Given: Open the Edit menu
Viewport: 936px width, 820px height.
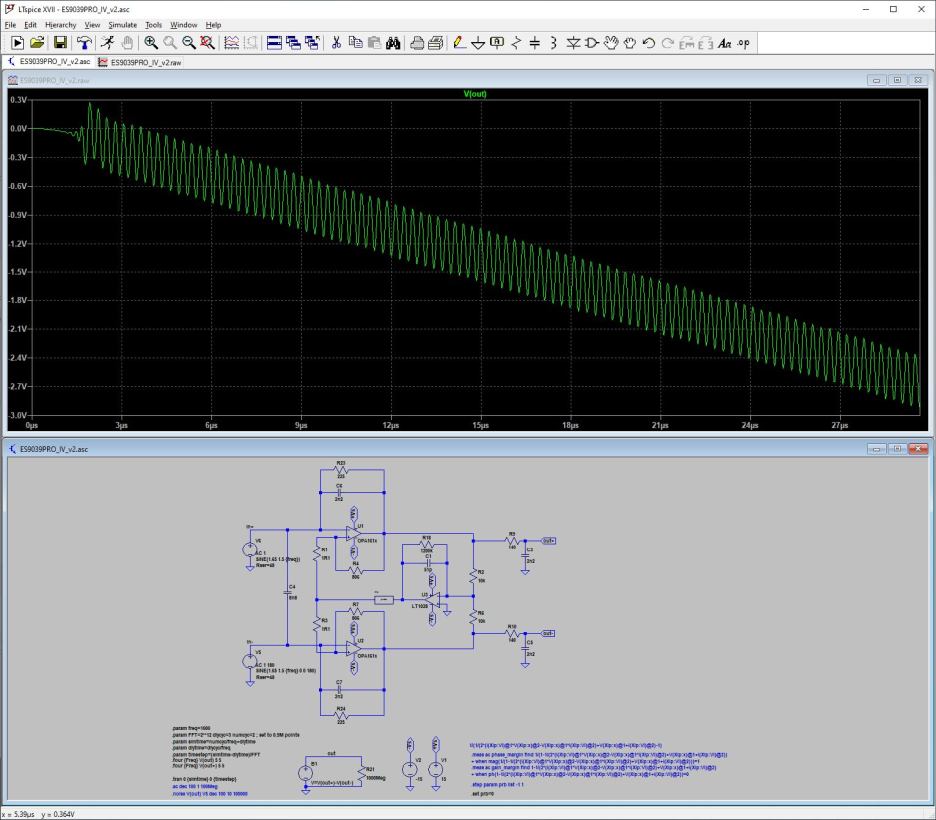Looking at the screenshot, I should tap(30, 25).
